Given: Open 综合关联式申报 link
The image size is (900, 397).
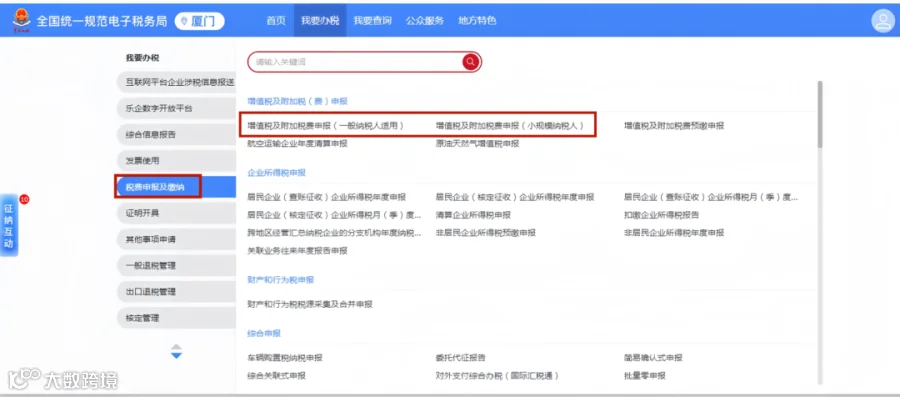Looking at the screenshot, I should [277, 376].
